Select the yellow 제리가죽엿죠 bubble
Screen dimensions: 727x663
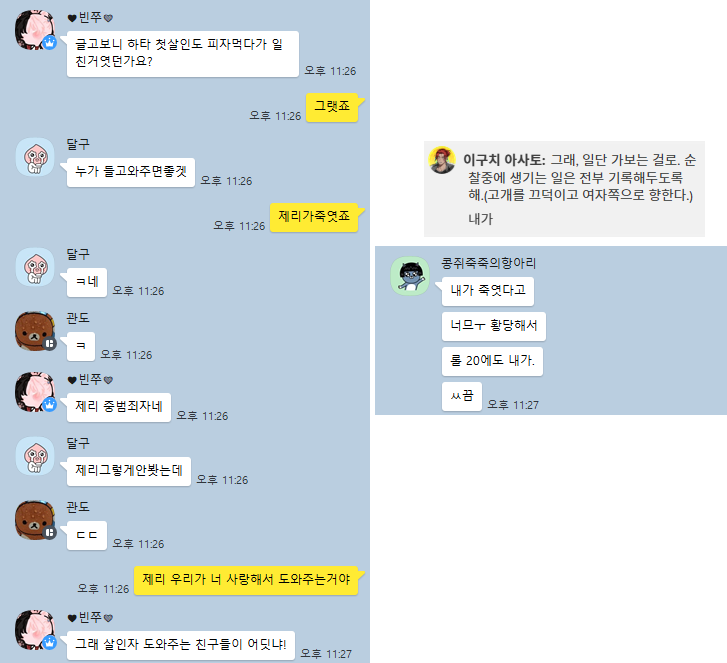tap(314, 217)
